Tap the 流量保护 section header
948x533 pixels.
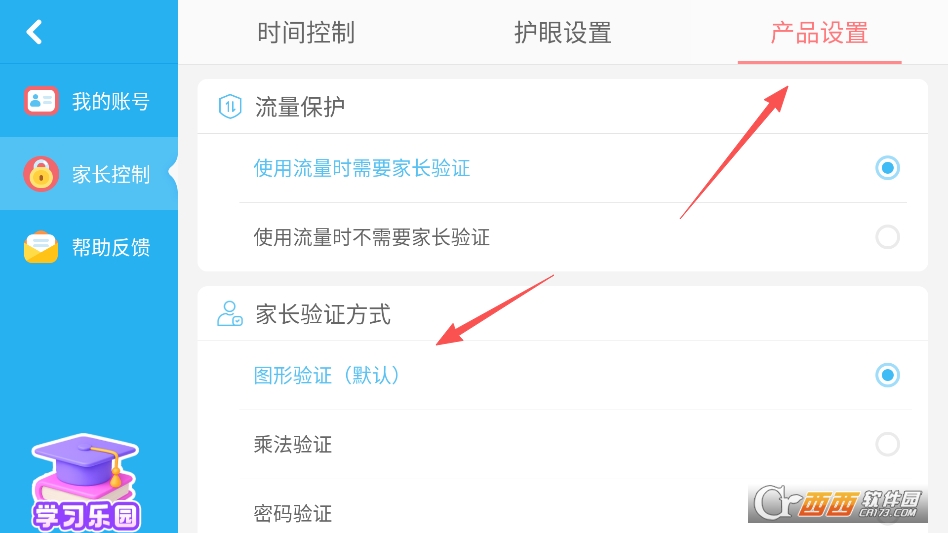pos(300,107)
